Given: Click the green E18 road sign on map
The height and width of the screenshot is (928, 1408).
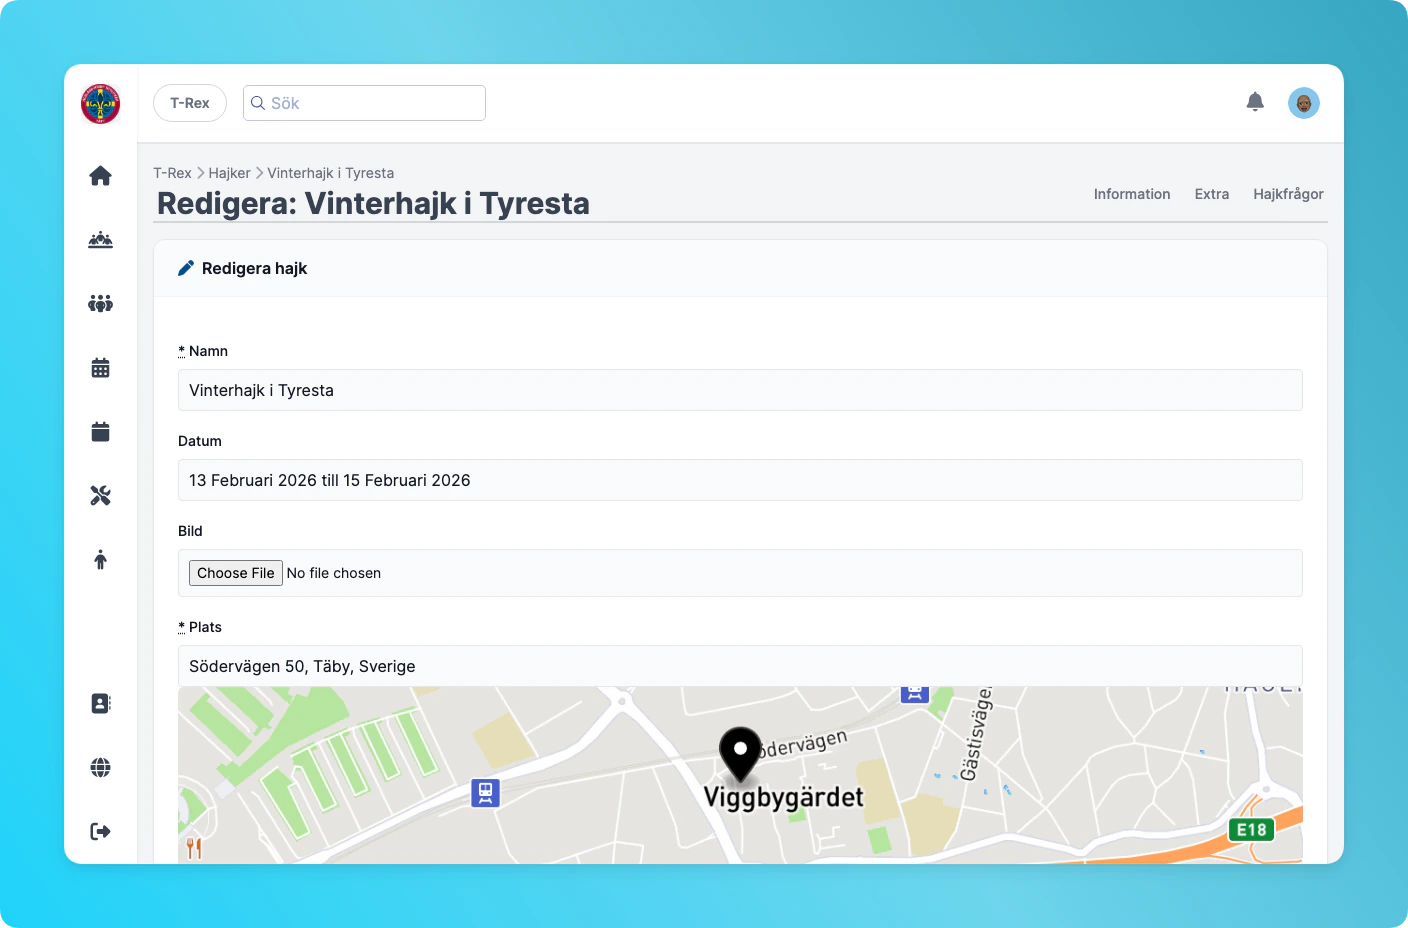Looking at the screenshot, I should (x=1251, y=830).
